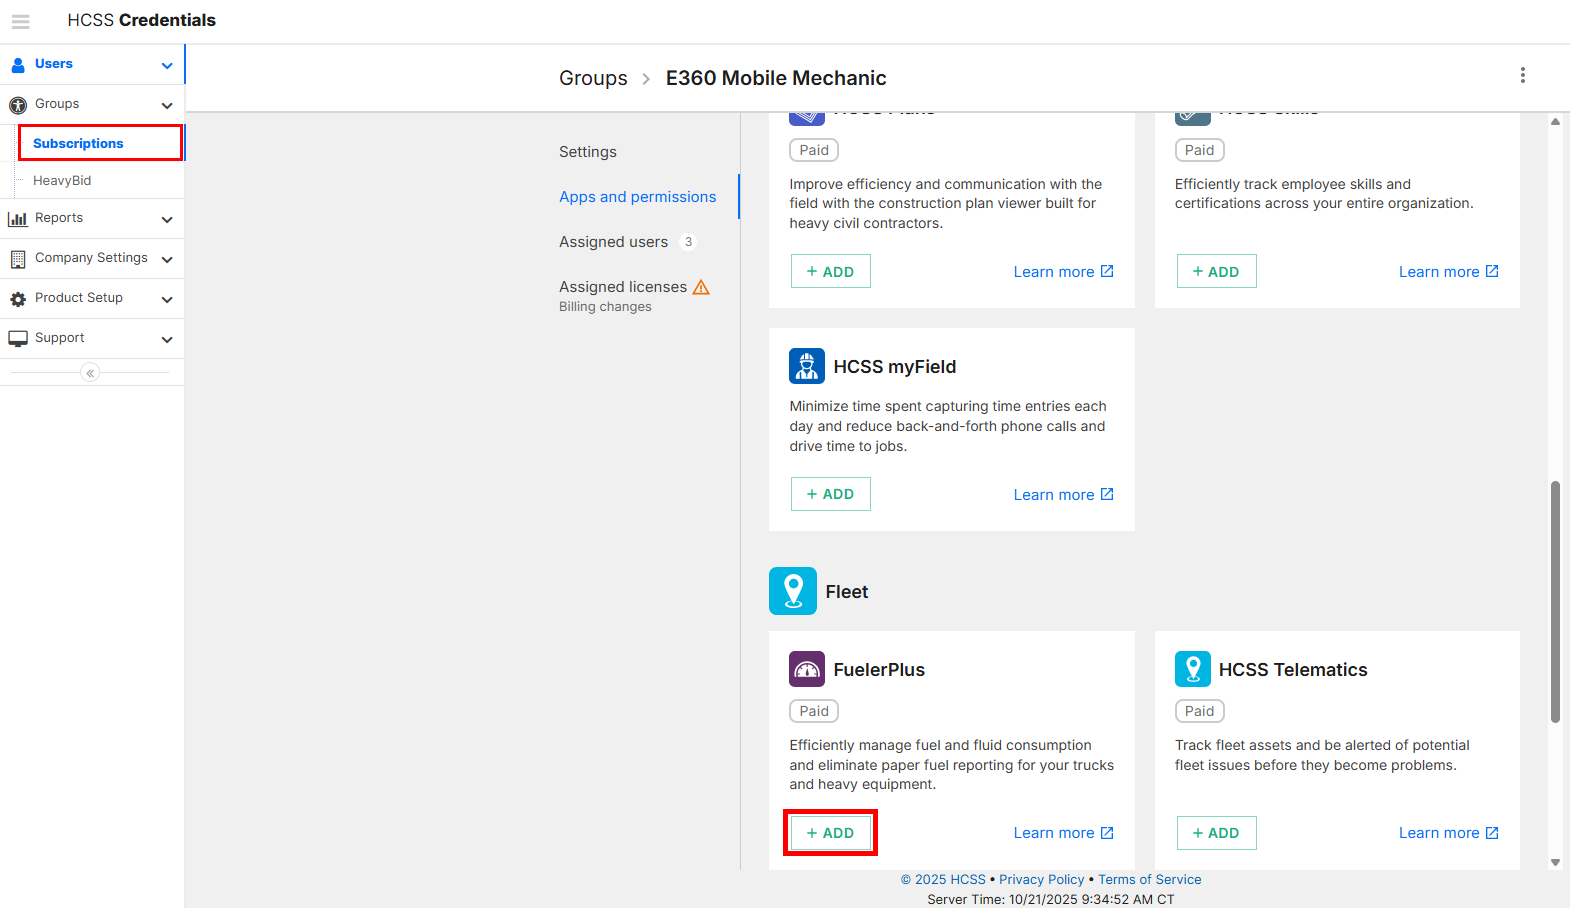Open Learn more for FuelerPlus
Viewport: 1570px width, 908px height.
[1063, 832]
